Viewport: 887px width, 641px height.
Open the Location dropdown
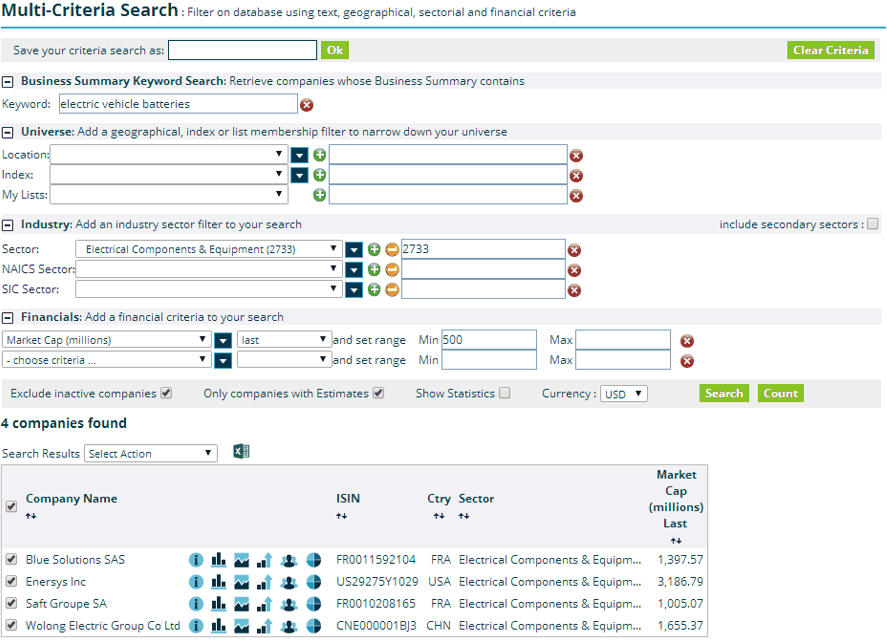[x=169, y=154]
